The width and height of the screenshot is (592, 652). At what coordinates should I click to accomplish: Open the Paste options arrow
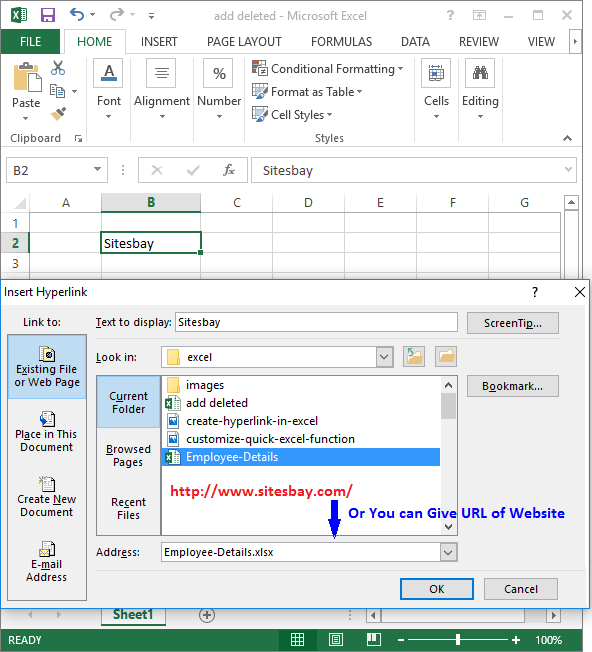point(26,119)
